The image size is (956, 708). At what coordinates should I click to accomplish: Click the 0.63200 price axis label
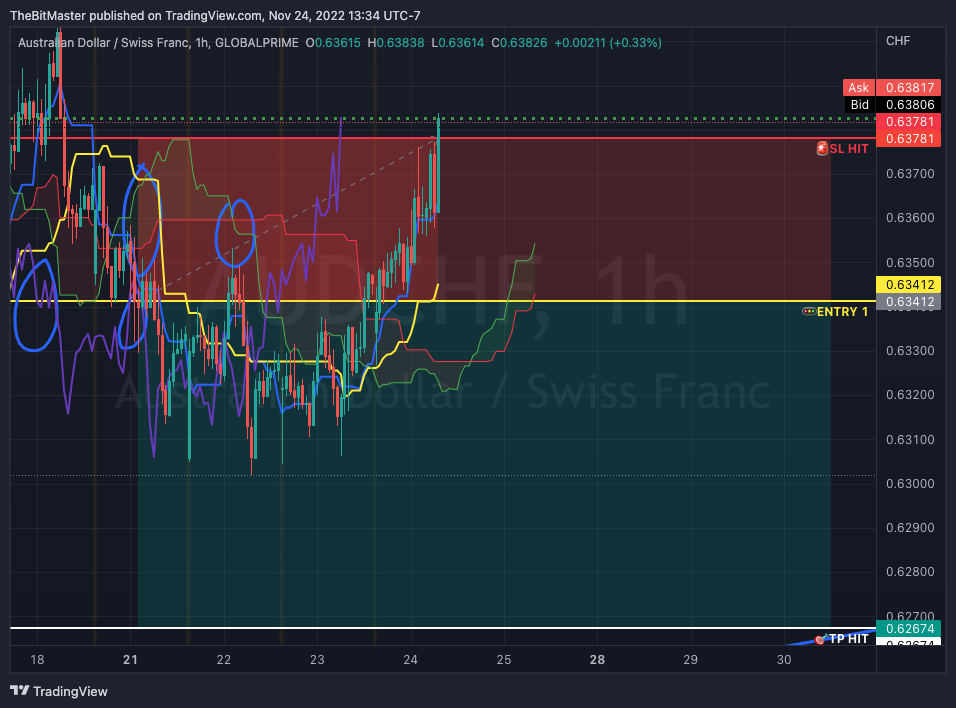(x=910, y=395)
